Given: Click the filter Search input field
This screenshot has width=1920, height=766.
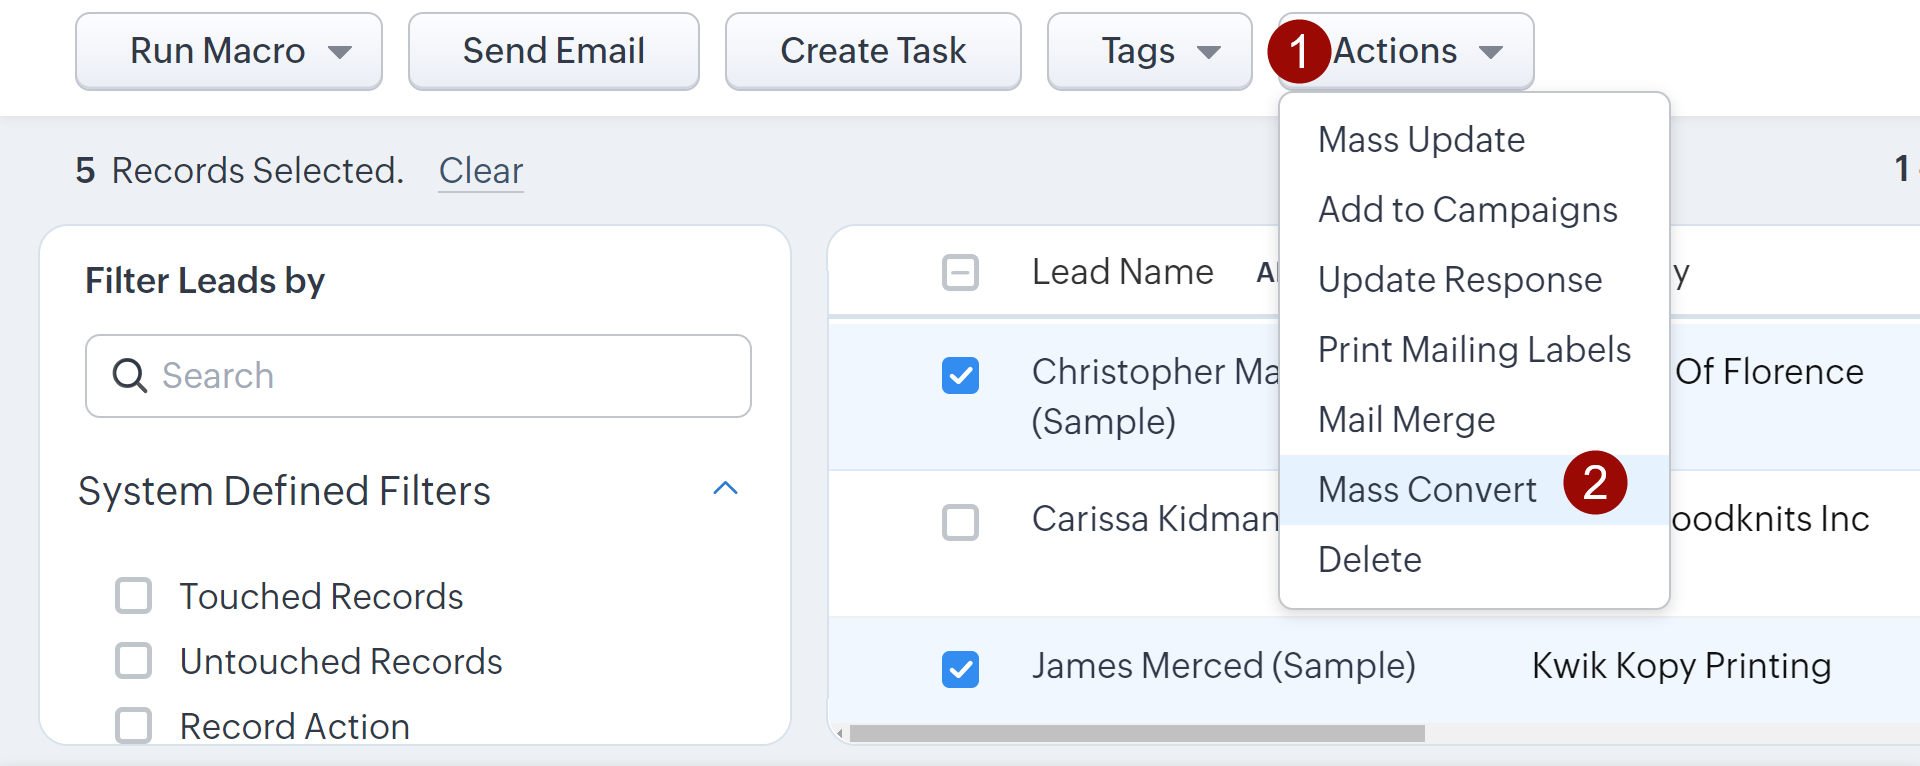Looking at the screenshot, I should 440,376.
